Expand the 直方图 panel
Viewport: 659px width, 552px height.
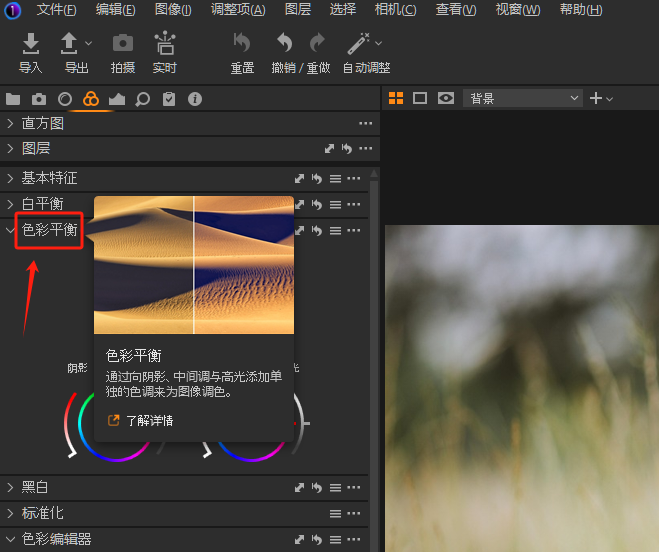point(11,123)
